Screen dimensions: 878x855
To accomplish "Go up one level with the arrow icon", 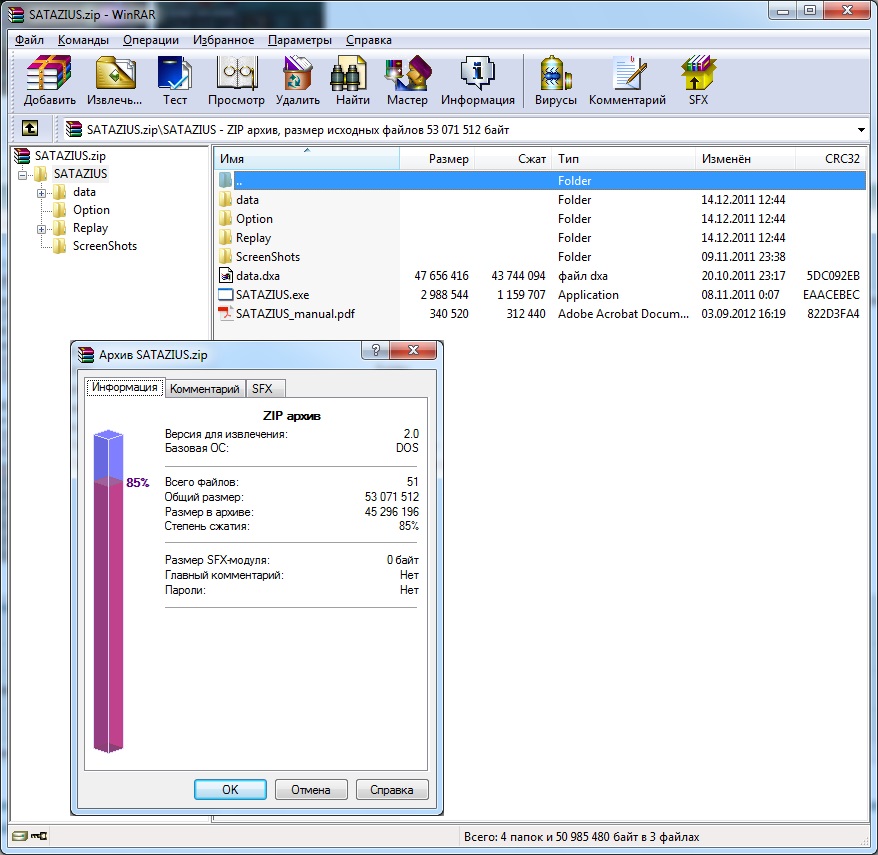I will (x=30, y=128).
